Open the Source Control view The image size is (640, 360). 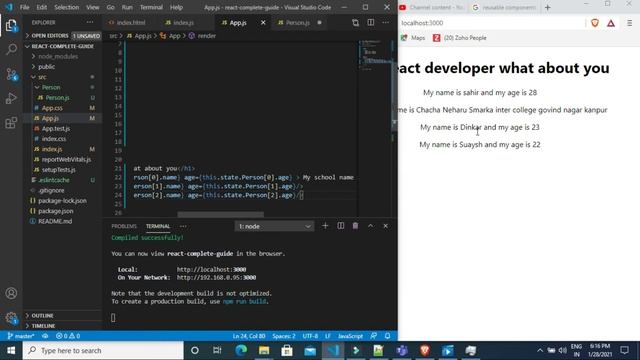tap(11, 74)
